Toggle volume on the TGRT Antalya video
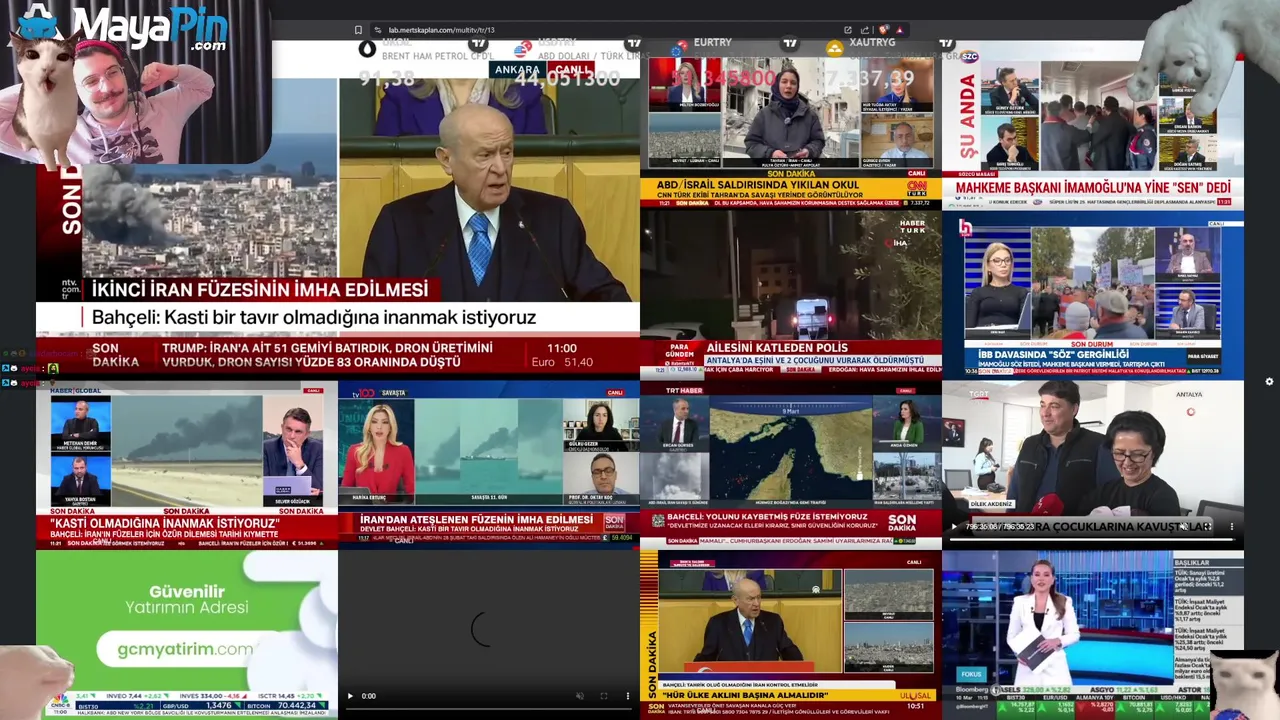Image resolution: width=1280 pixels, height=720 pixels. 1184,526
